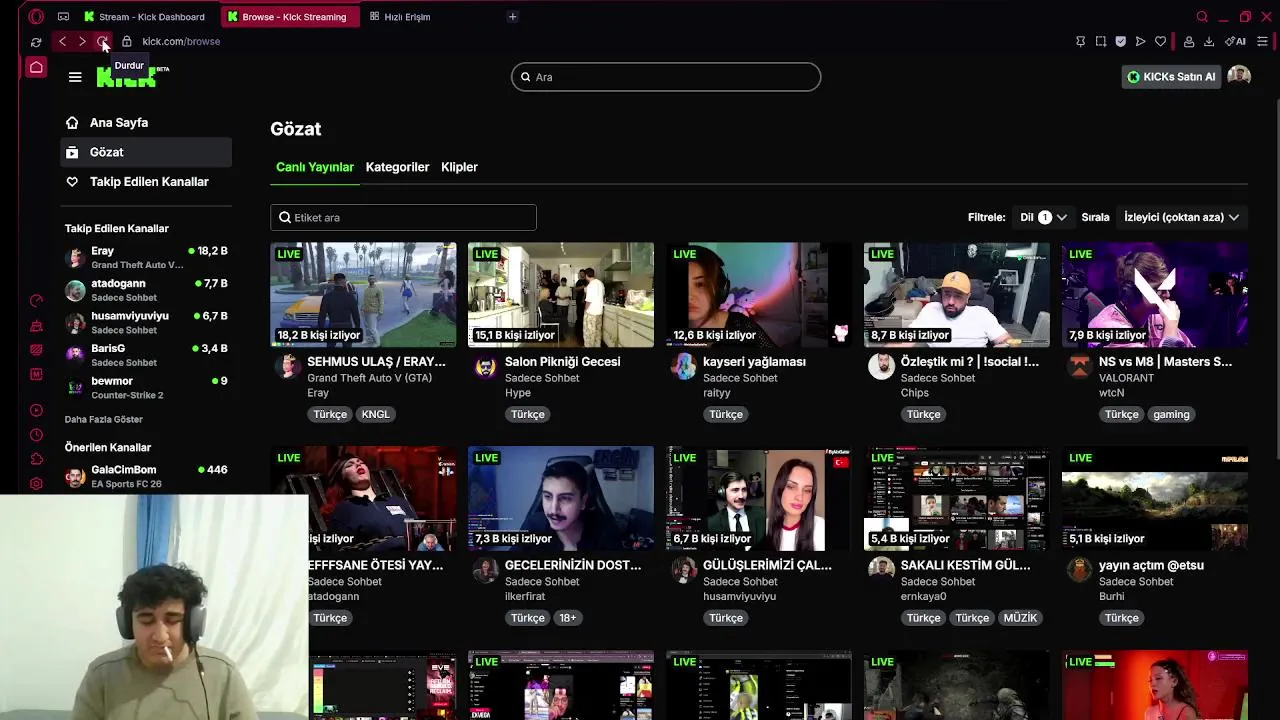Switch to Hızlı Erişim tab
Viewport: 1280px width, 720px height.
click(x=400, y=17)
